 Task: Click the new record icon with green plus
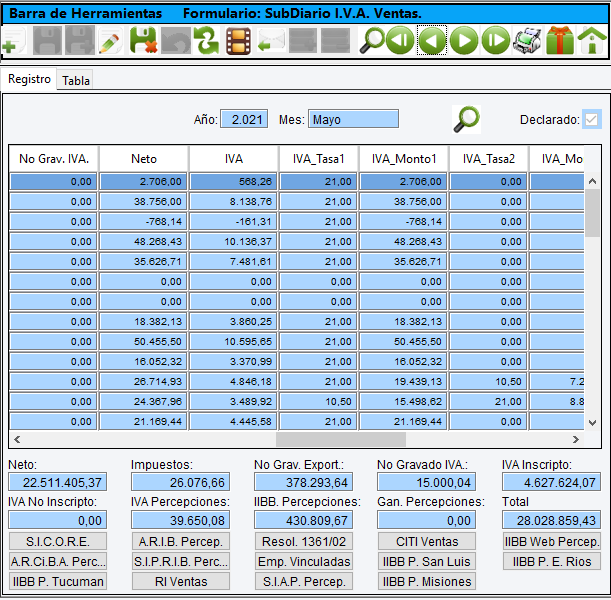click(14, 40)
